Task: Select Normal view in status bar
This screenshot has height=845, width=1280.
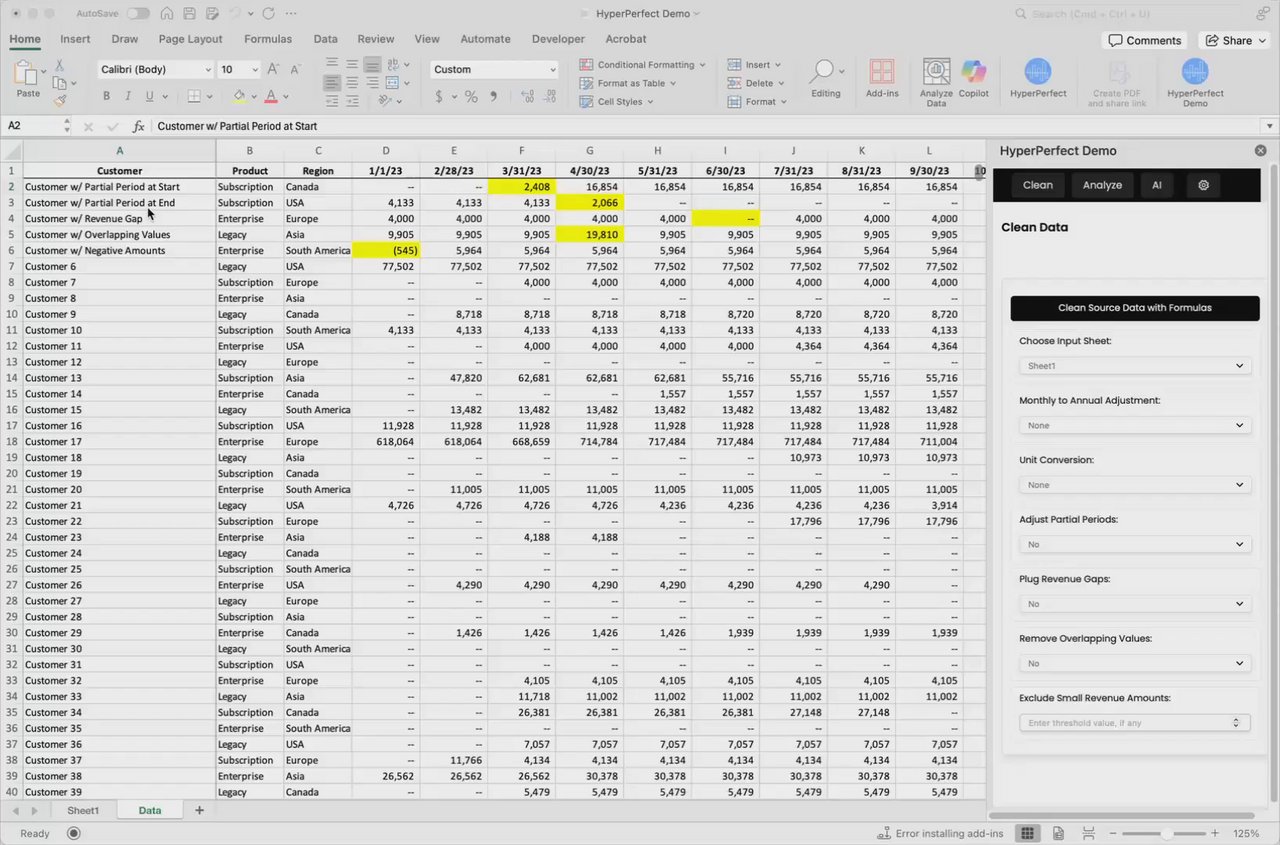Action: click(x=1026, y=833)
